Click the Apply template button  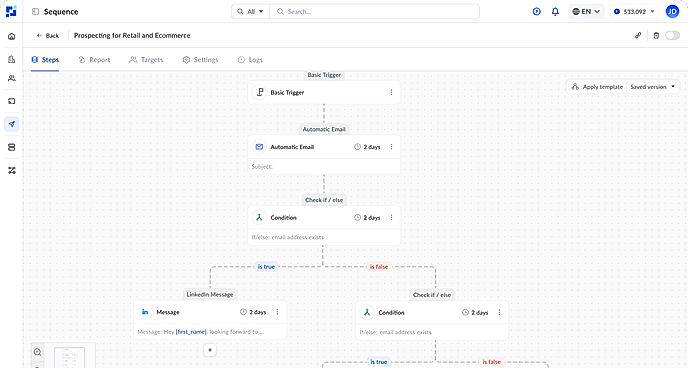[597, 87]
